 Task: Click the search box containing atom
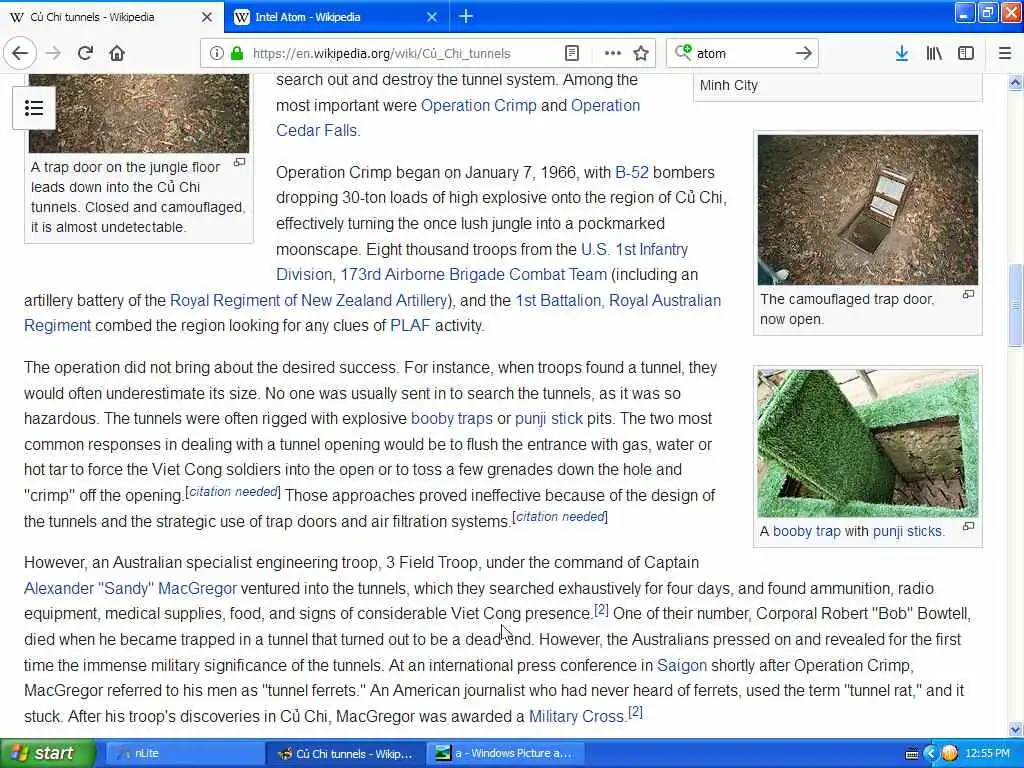point(741,54)
